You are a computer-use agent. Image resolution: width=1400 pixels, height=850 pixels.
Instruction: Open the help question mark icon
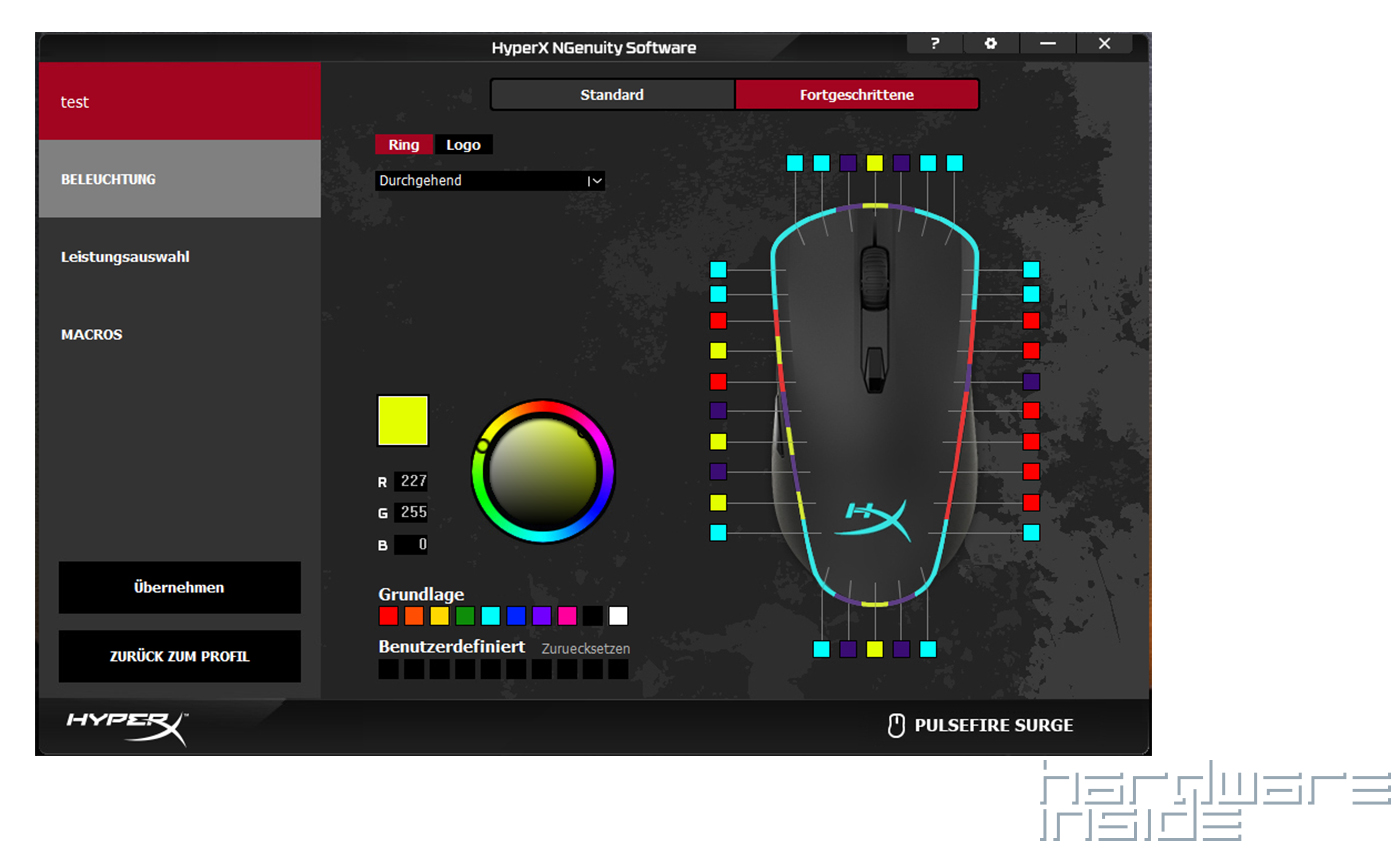[x=934, y=43]
